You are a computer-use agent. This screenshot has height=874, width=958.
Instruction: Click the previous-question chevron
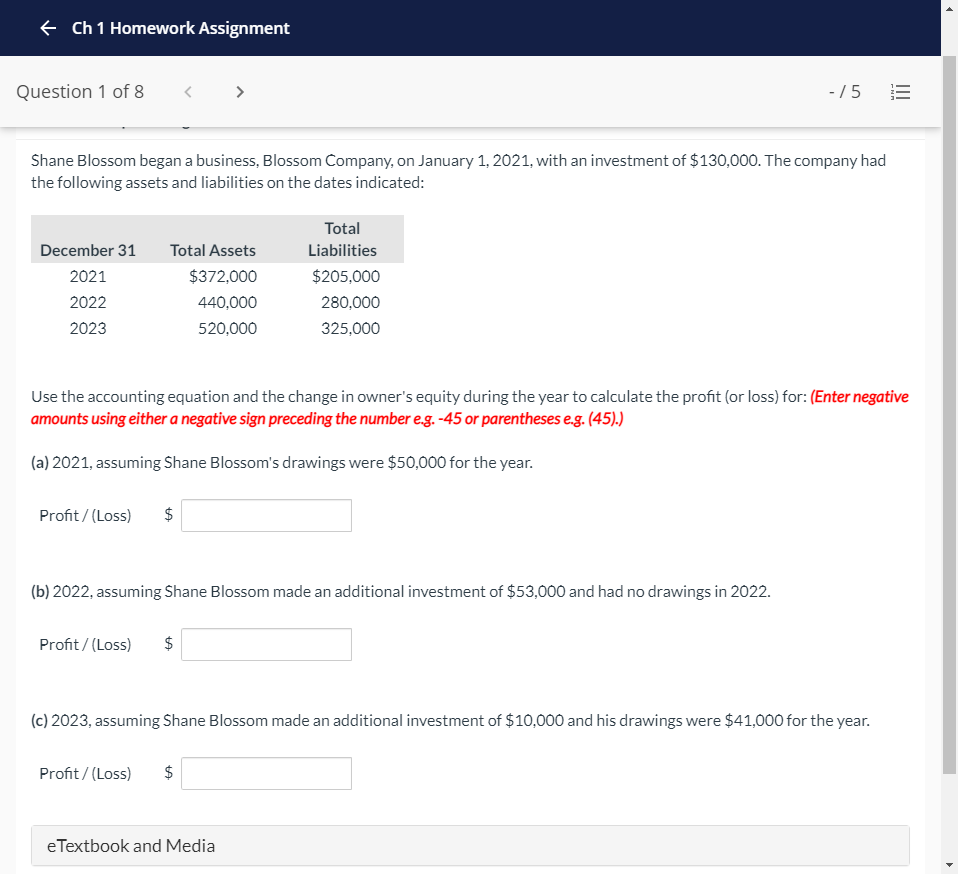(188, 91)
